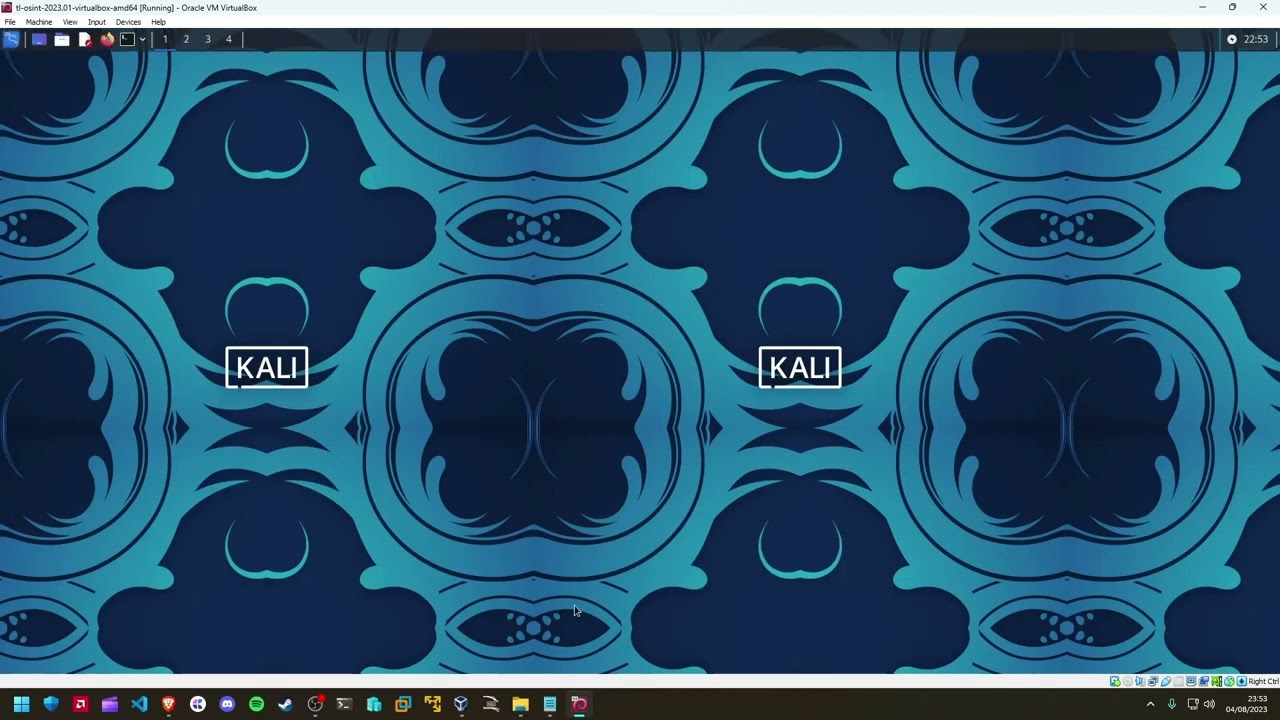Click the microphone icon in system tray

[1172, 704]
